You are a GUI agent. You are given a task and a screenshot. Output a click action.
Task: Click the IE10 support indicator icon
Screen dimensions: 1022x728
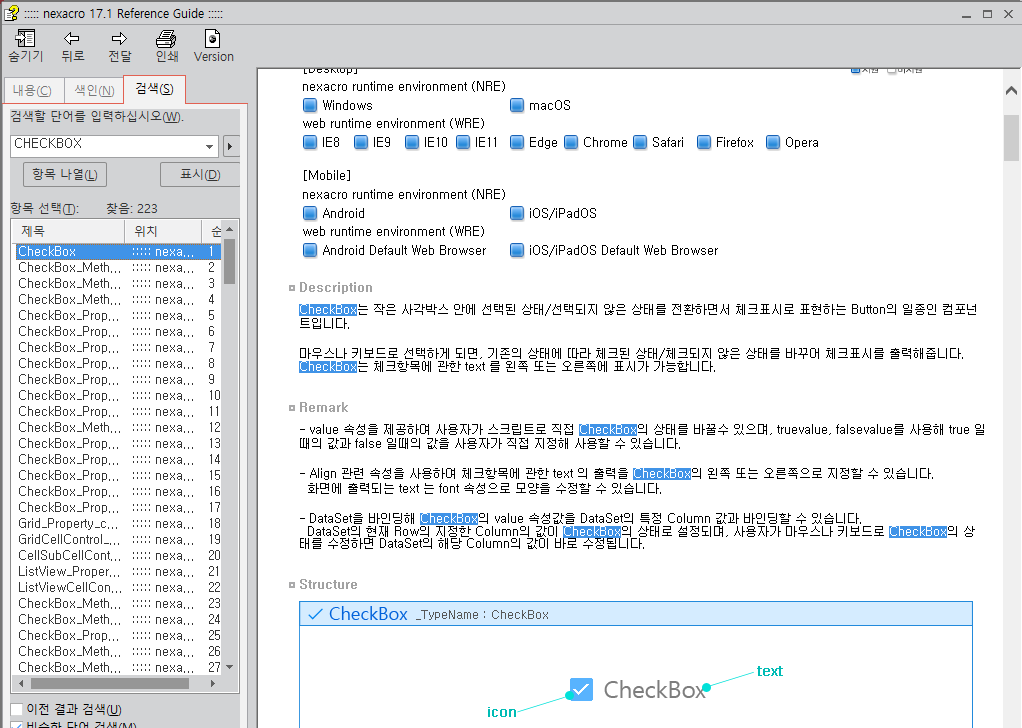tap(412, 142)
